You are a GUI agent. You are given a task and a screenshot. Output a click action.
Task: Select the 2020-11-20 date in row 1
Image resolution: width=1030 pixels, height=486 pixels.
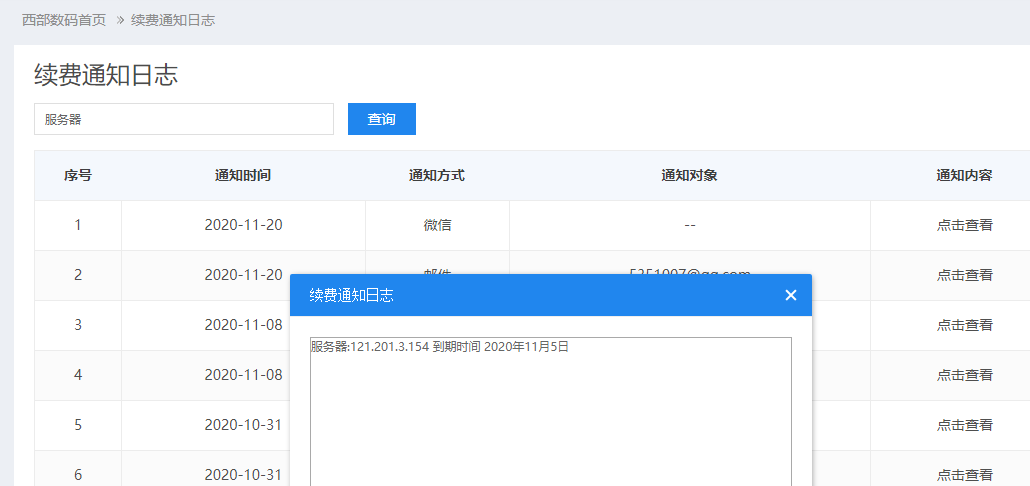pos(243,225)
